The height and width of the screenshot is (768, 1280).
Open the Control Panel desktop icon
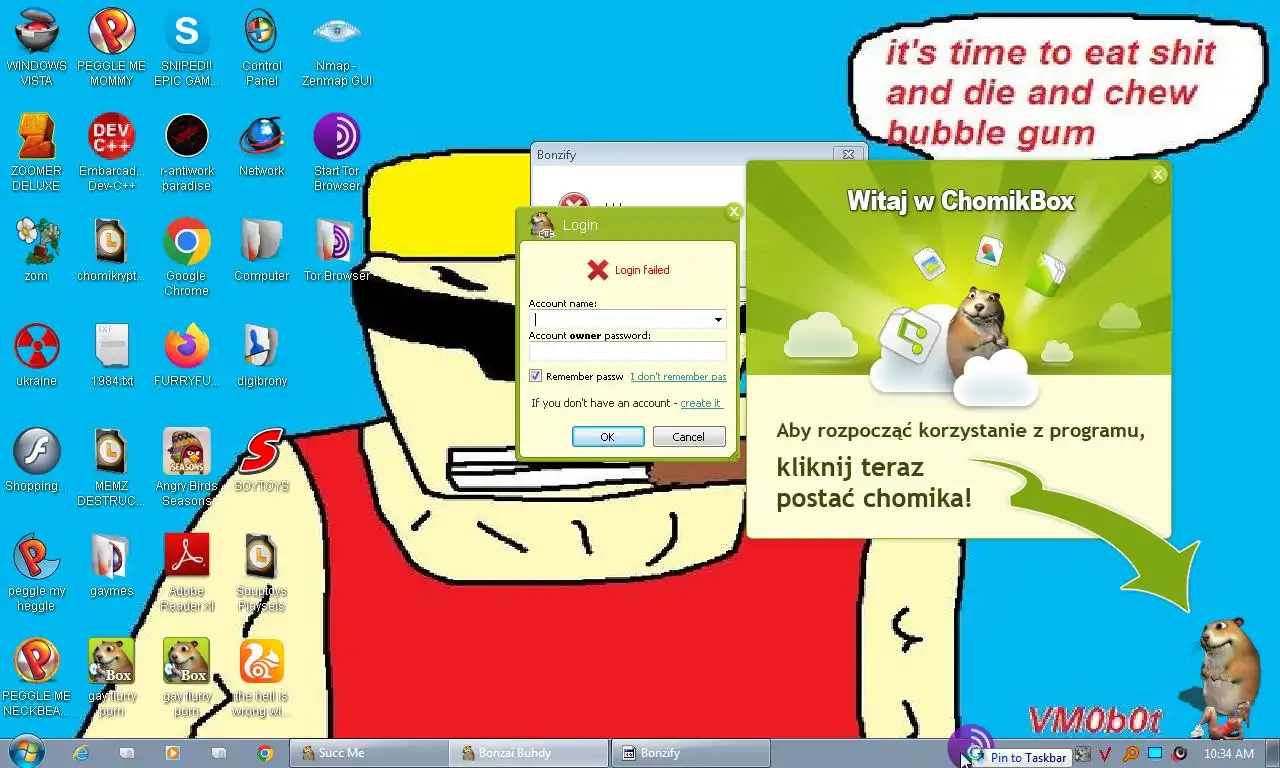[x=262, y=47]
